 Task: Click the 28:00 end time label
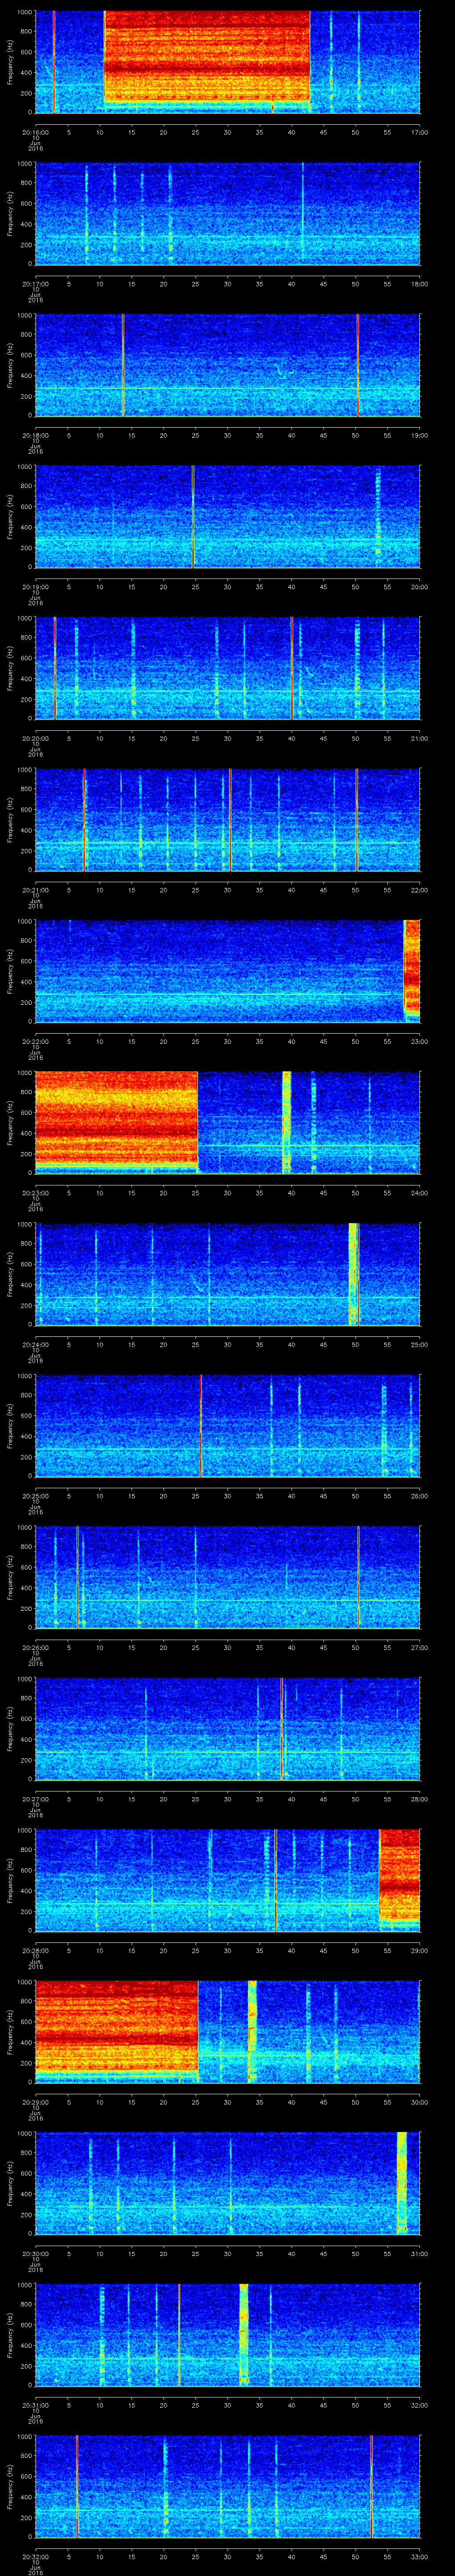(x=419, y=1799)
